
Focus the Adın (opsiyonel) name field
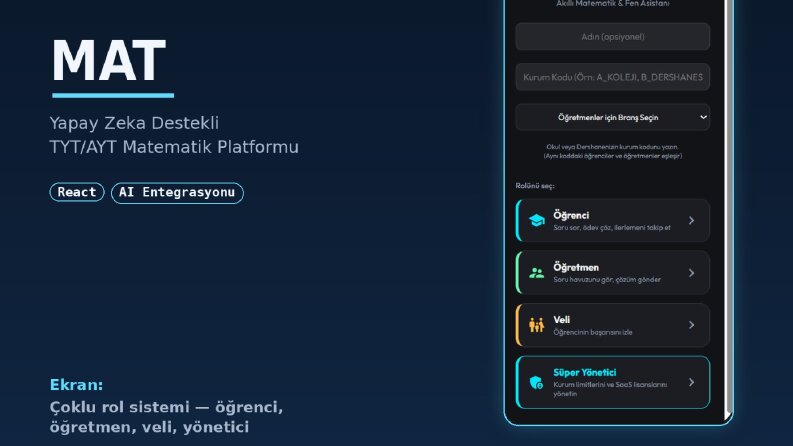[x=612, y=36]
